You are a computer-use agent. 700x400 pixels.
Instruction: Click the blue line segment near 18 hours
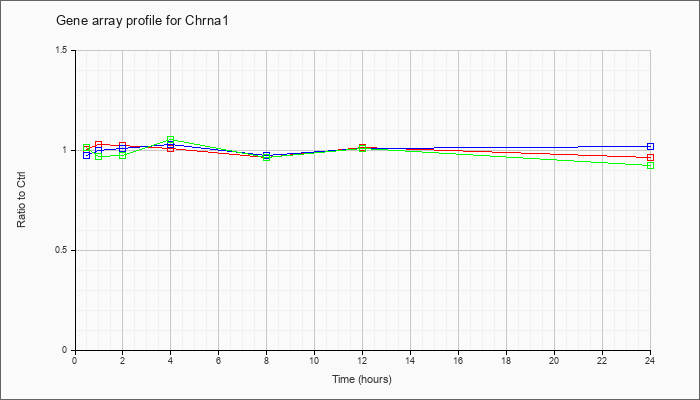506,147
